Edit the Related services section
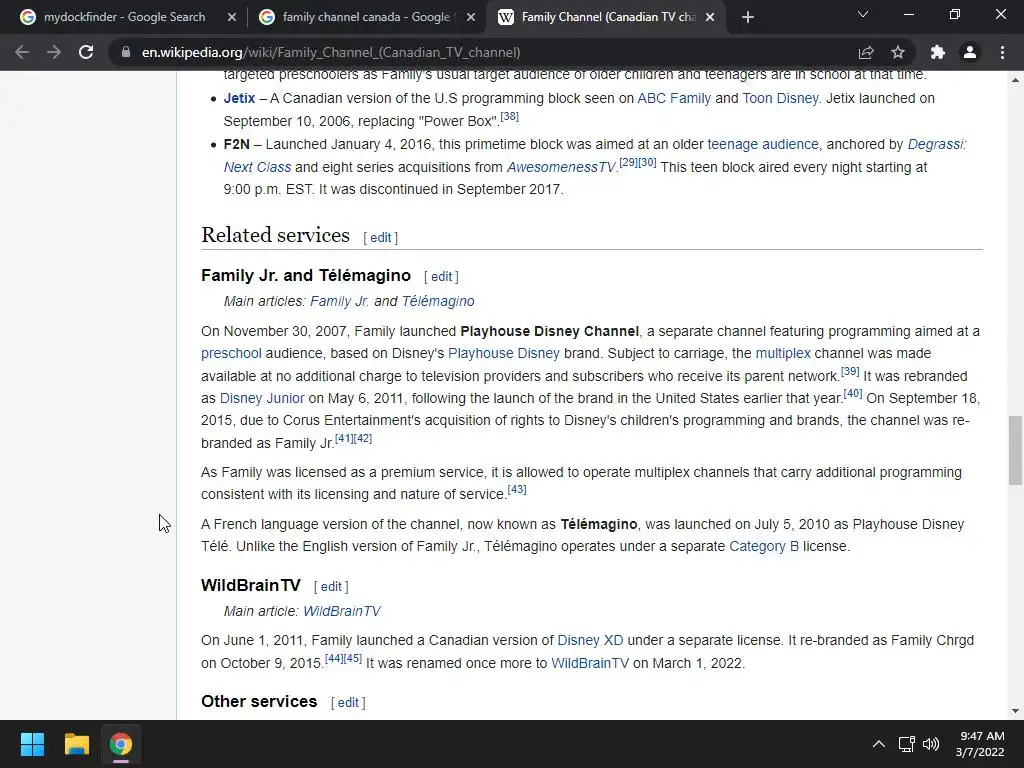 pyautogui.click(x=381, y=238)
